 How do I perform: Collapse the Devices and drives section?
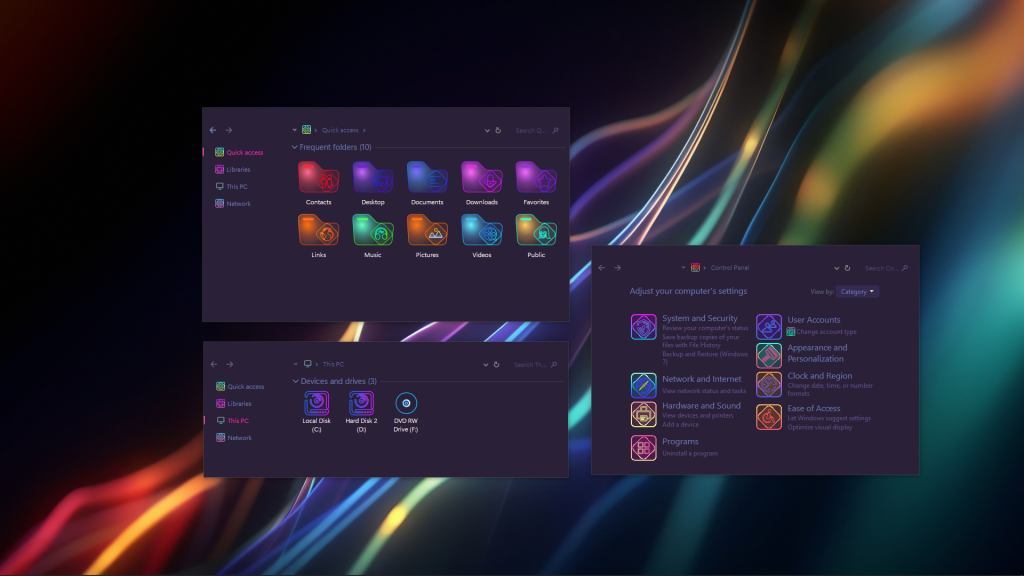click(293, 382)
